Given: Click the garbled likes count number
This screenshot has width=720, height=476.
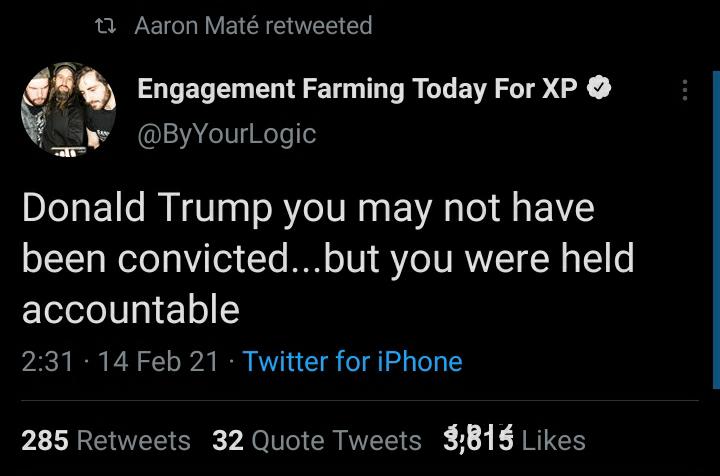Looking at the screenshot, I should pos(477,439).
